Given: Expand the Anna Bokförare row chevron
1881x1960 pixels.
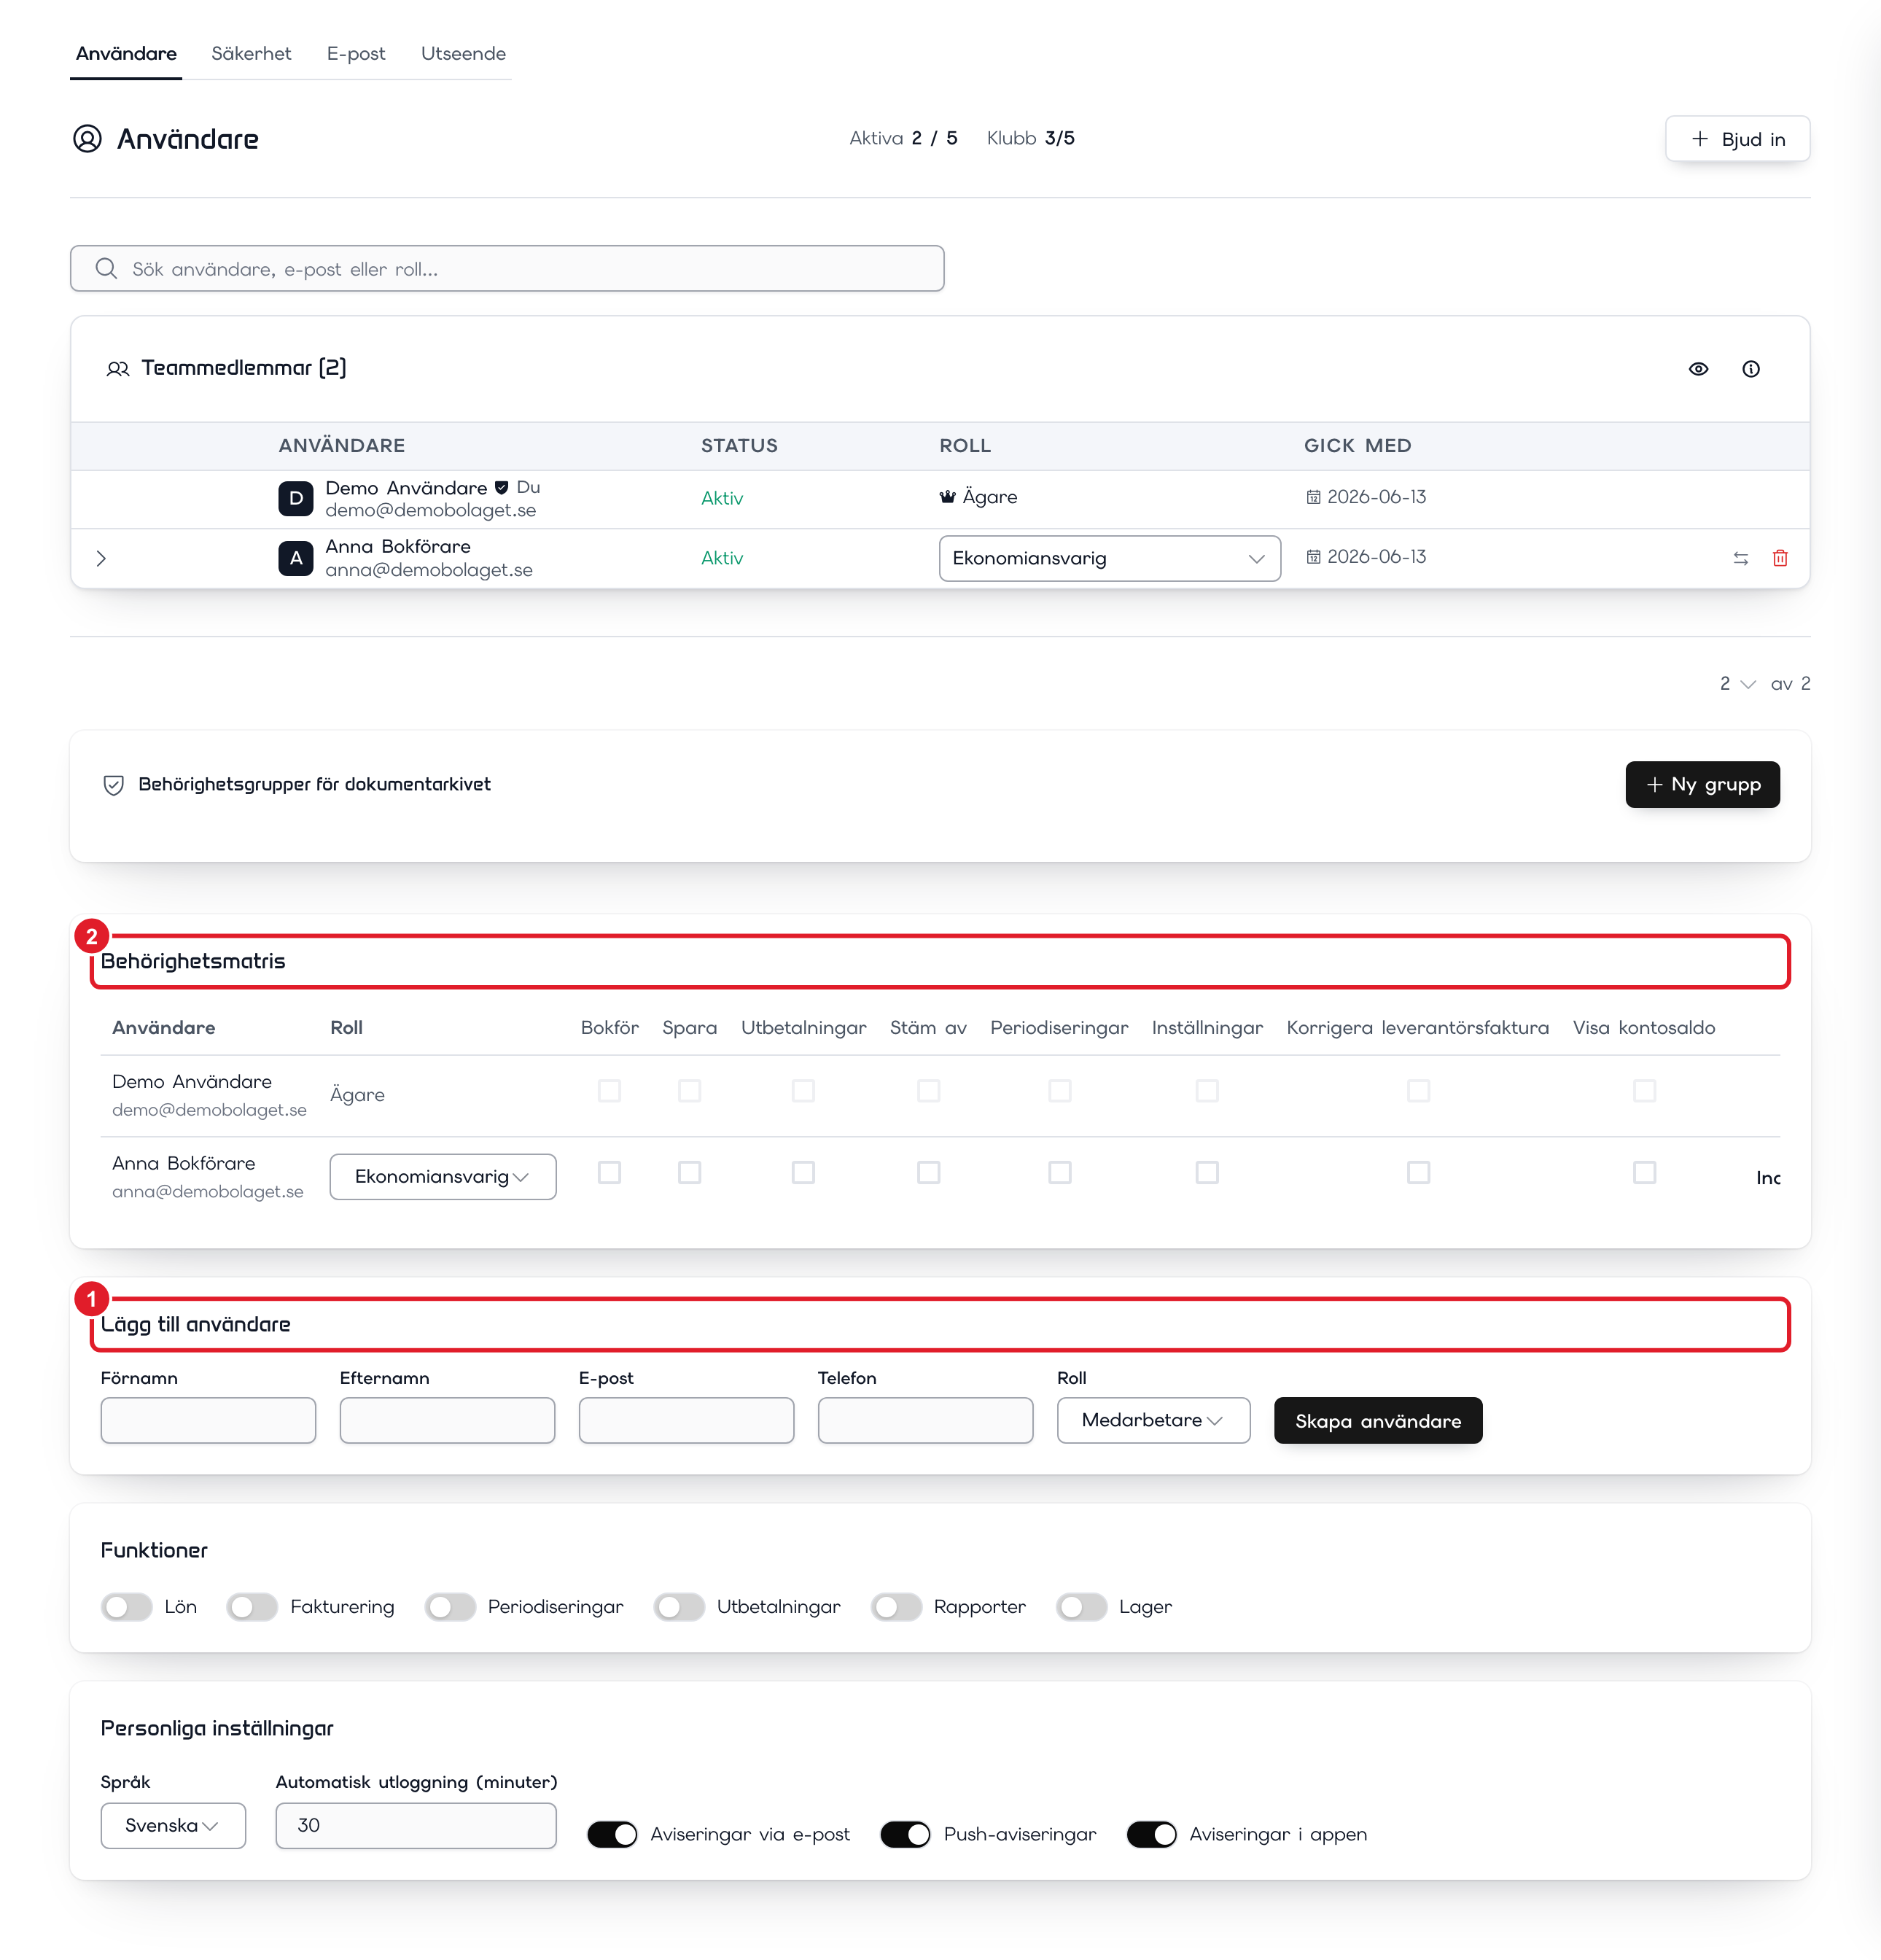Looking at the screenshot, I should 101,558.
